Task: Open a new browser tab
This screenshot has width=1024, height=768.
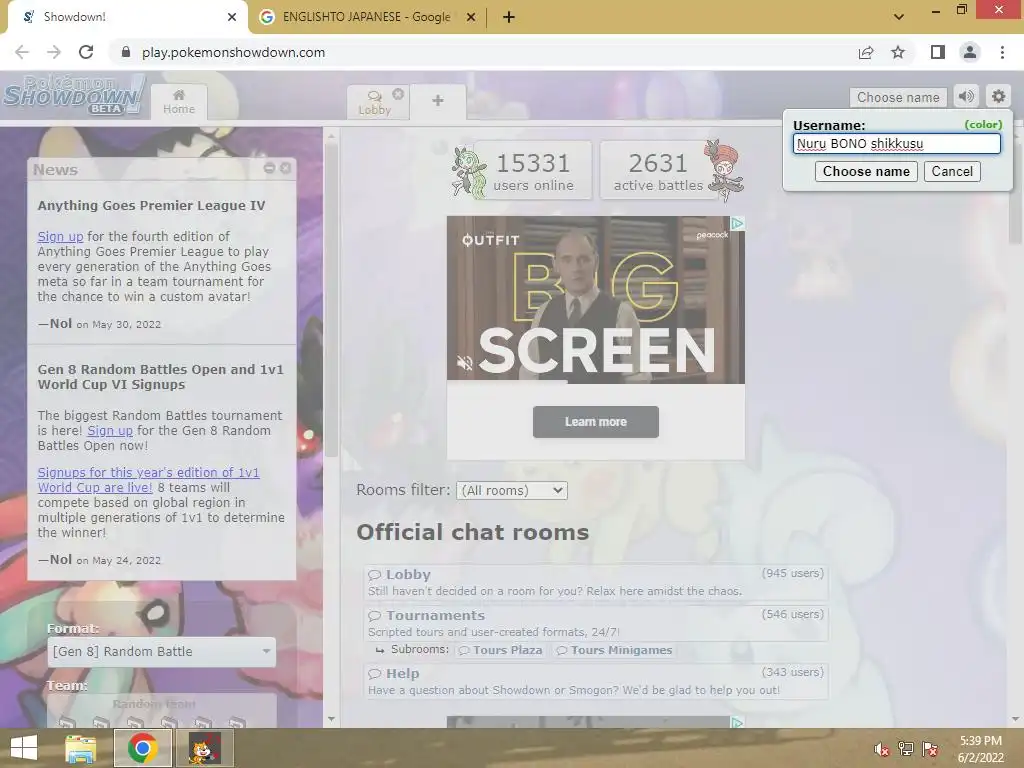Action: point(509,17)
